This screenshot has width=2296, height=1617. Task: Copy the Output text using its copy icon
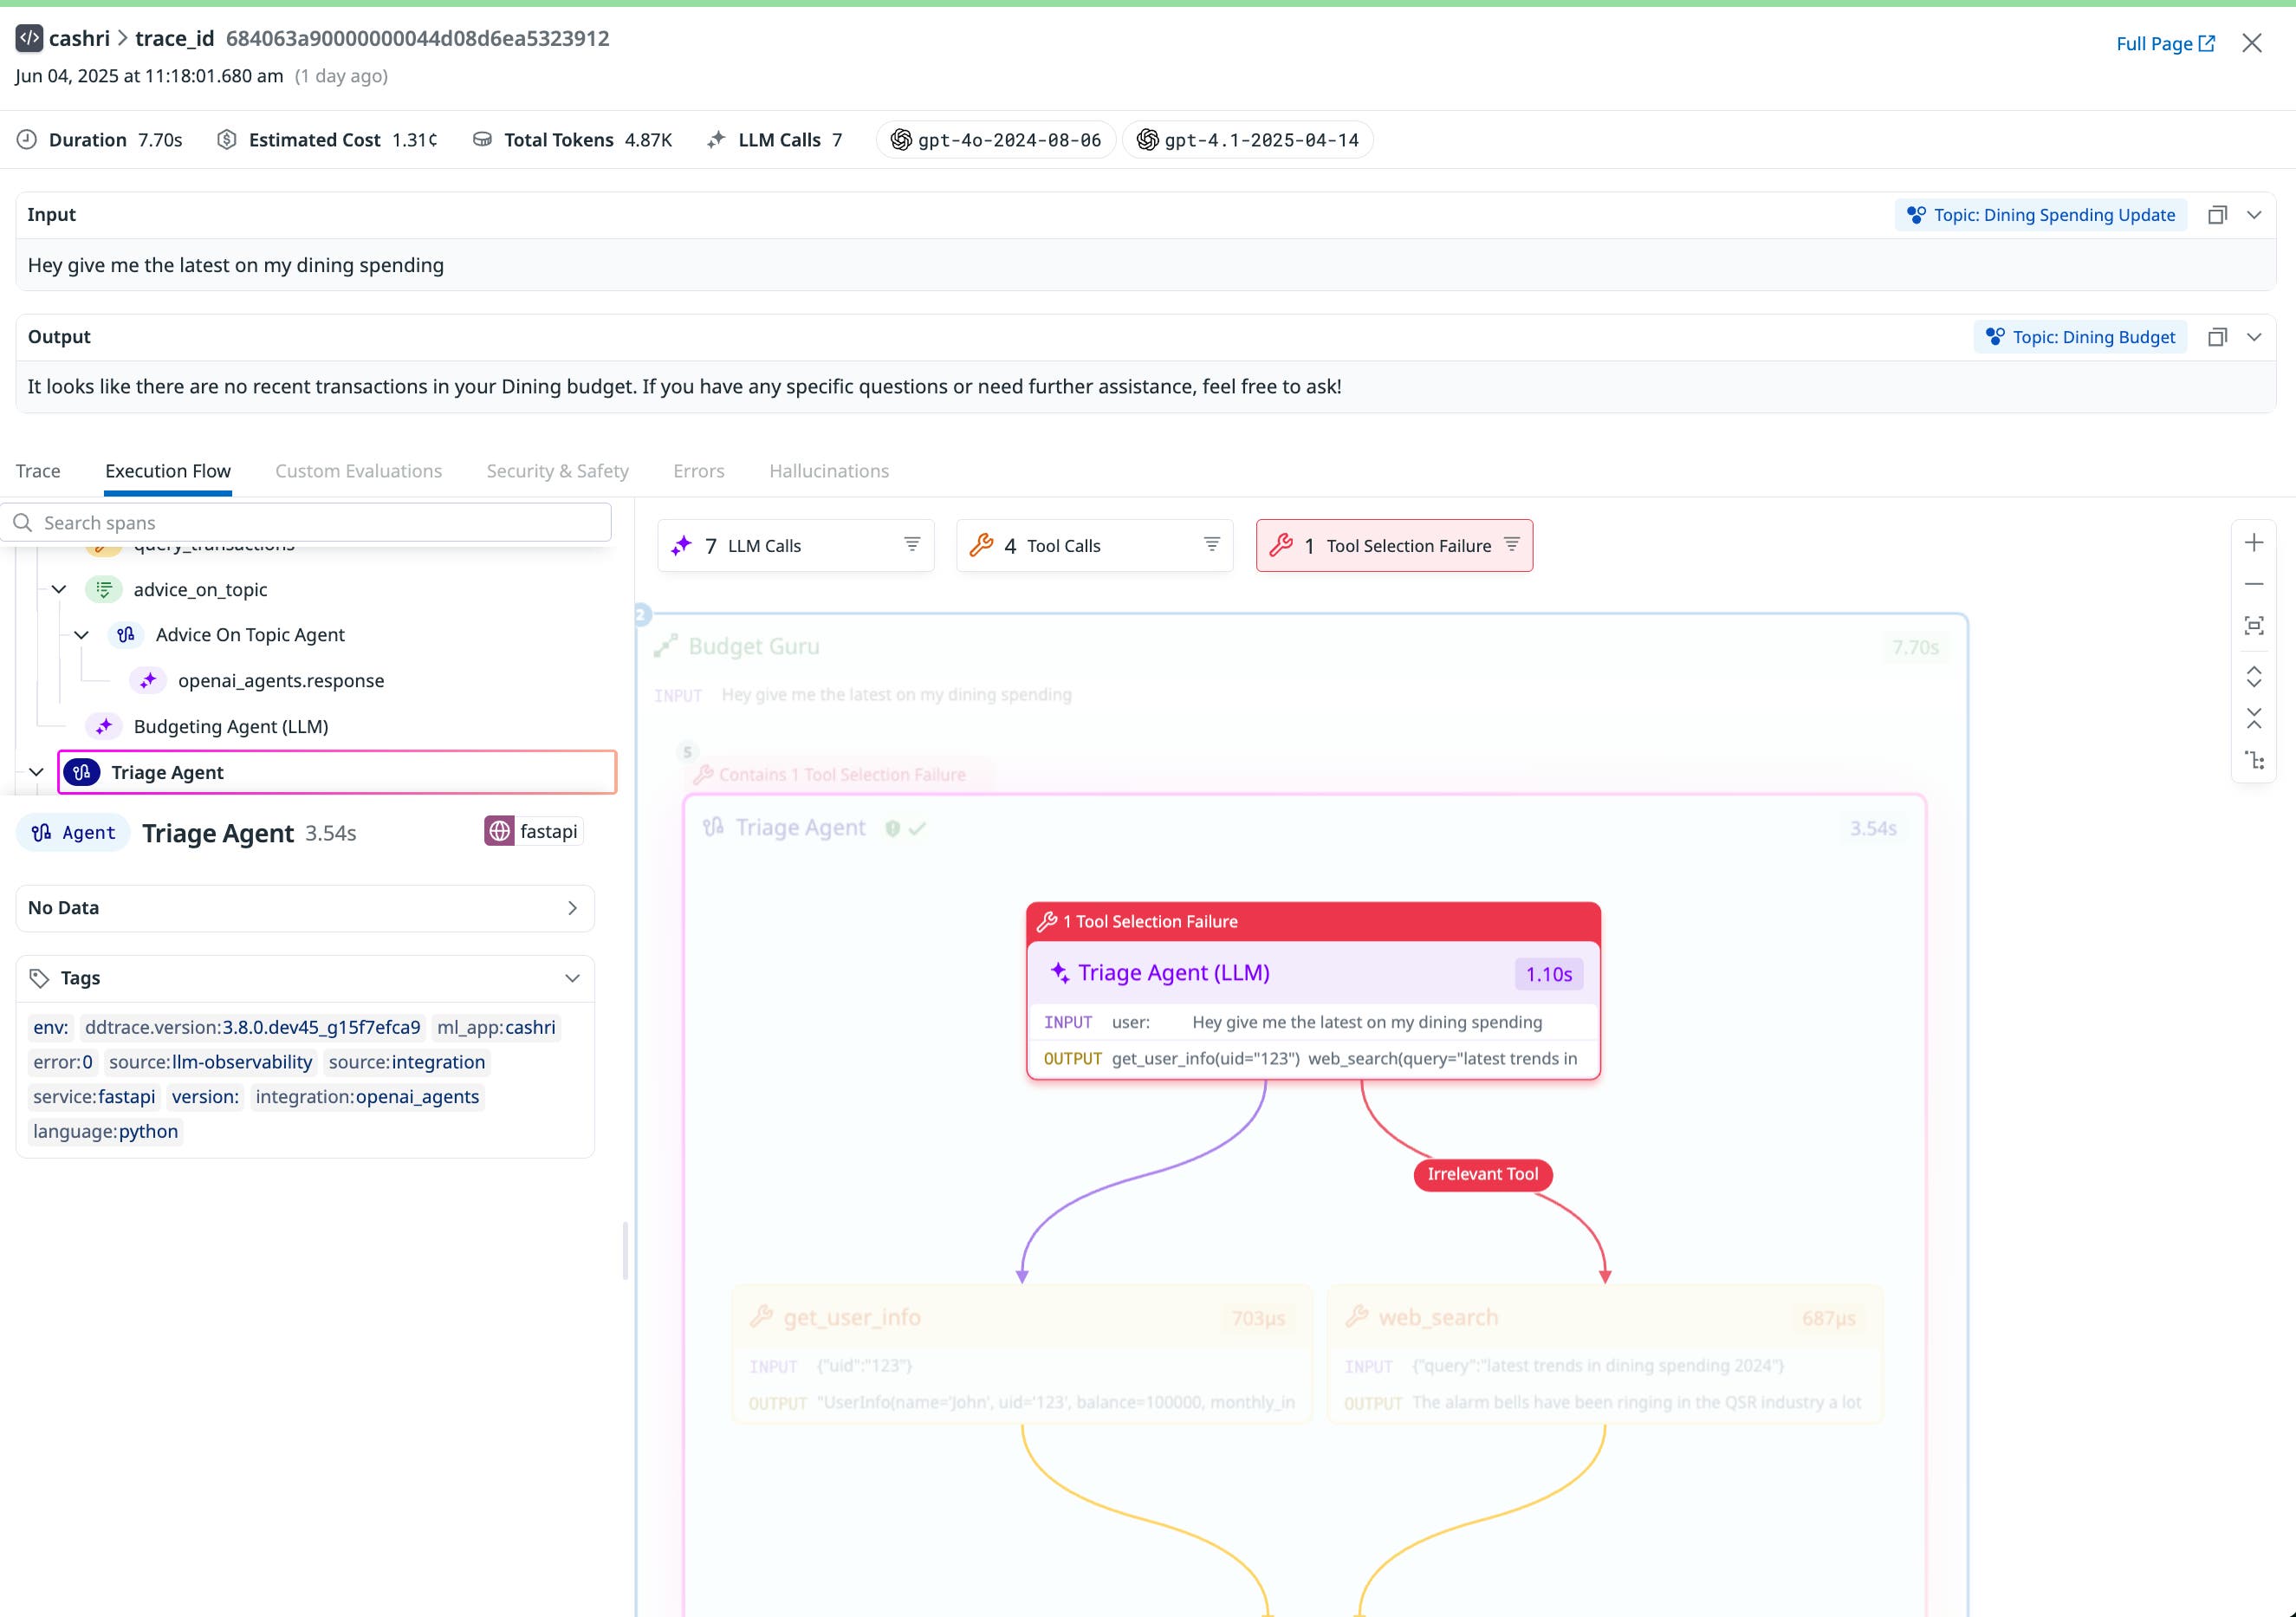click(x=2218, y=336)
